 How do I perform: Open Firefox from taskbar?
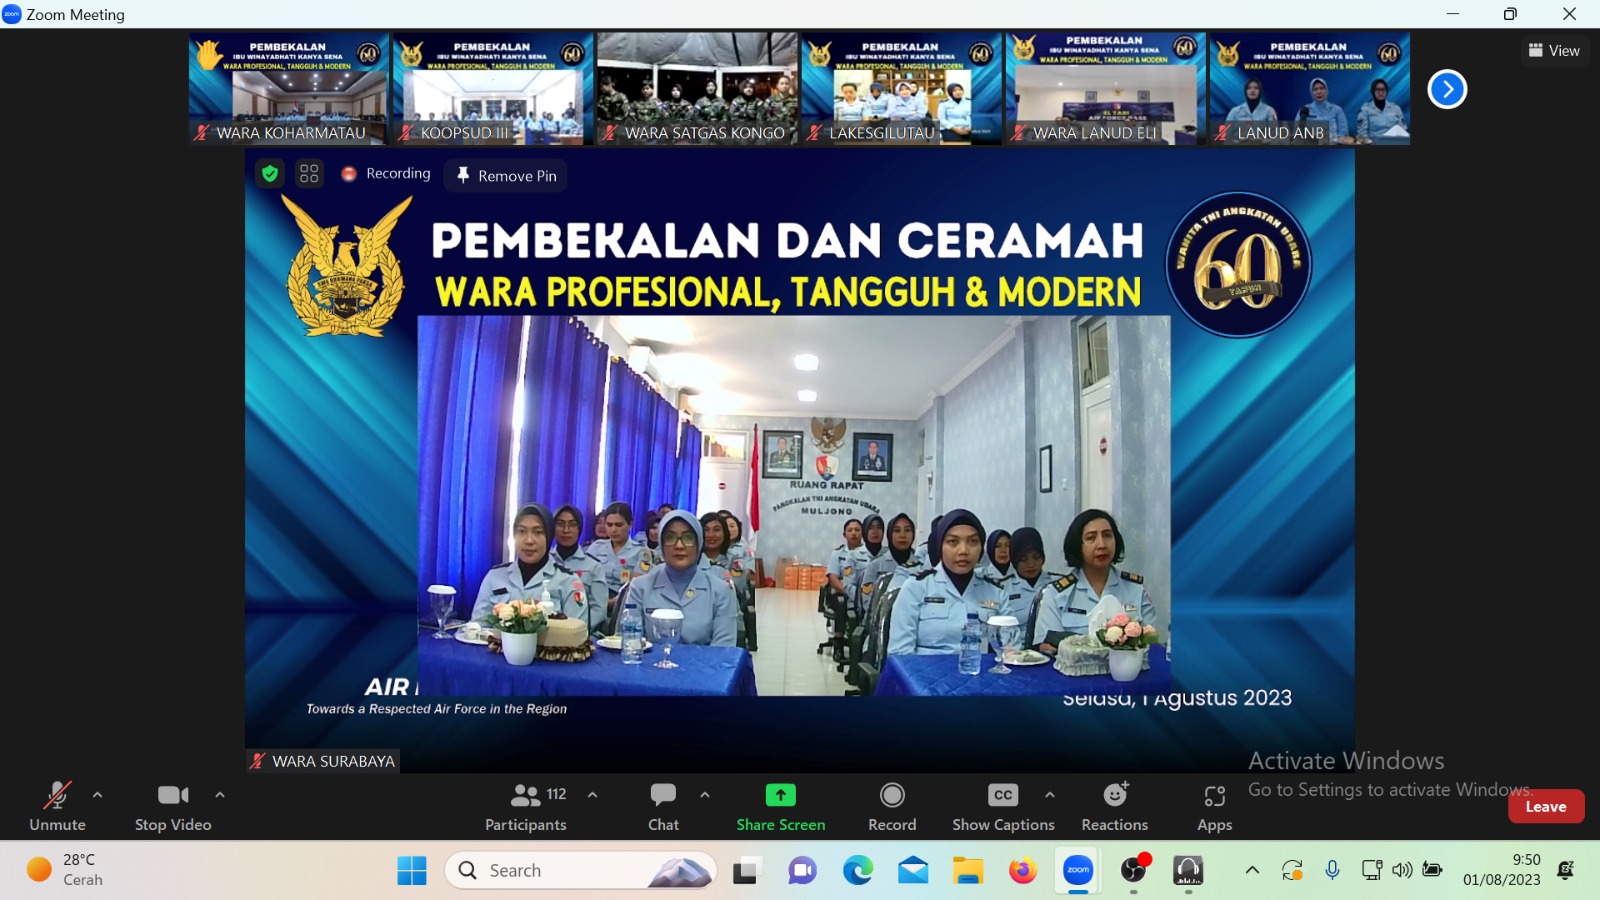[x=1023, y=871]
